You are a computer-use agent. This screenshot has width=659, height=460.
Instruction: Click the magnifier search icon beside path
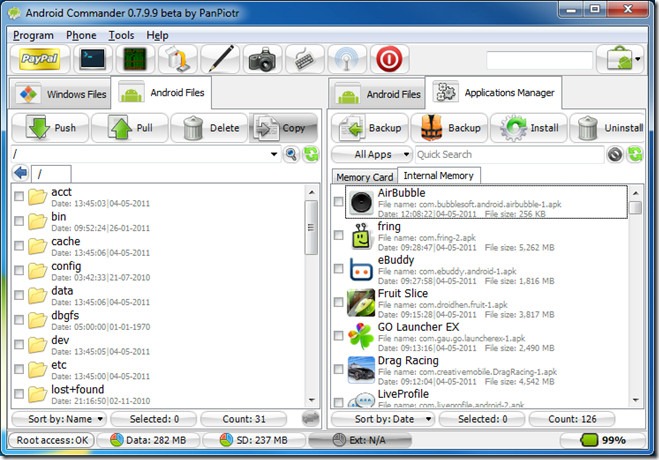click(x=291, y=154)
